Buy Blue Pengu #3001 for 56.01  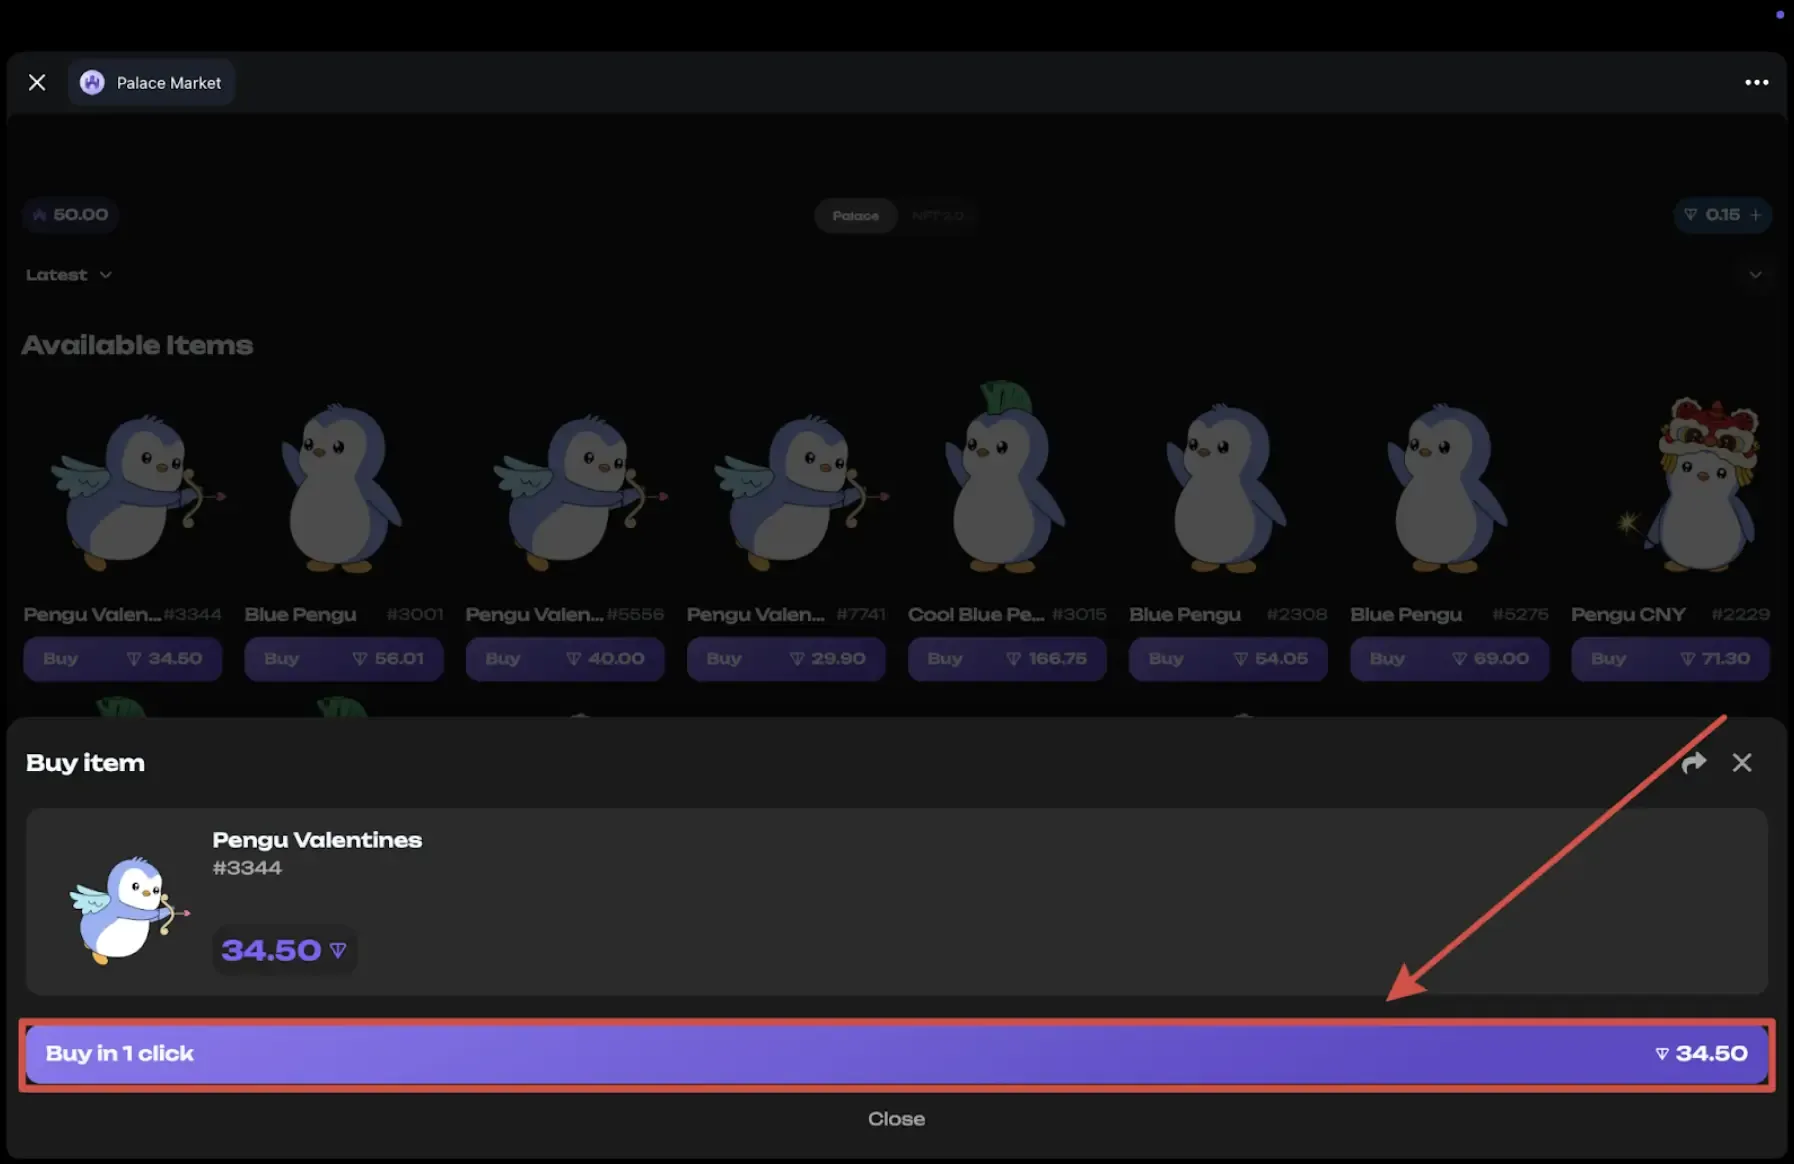(x=343, y=659)
